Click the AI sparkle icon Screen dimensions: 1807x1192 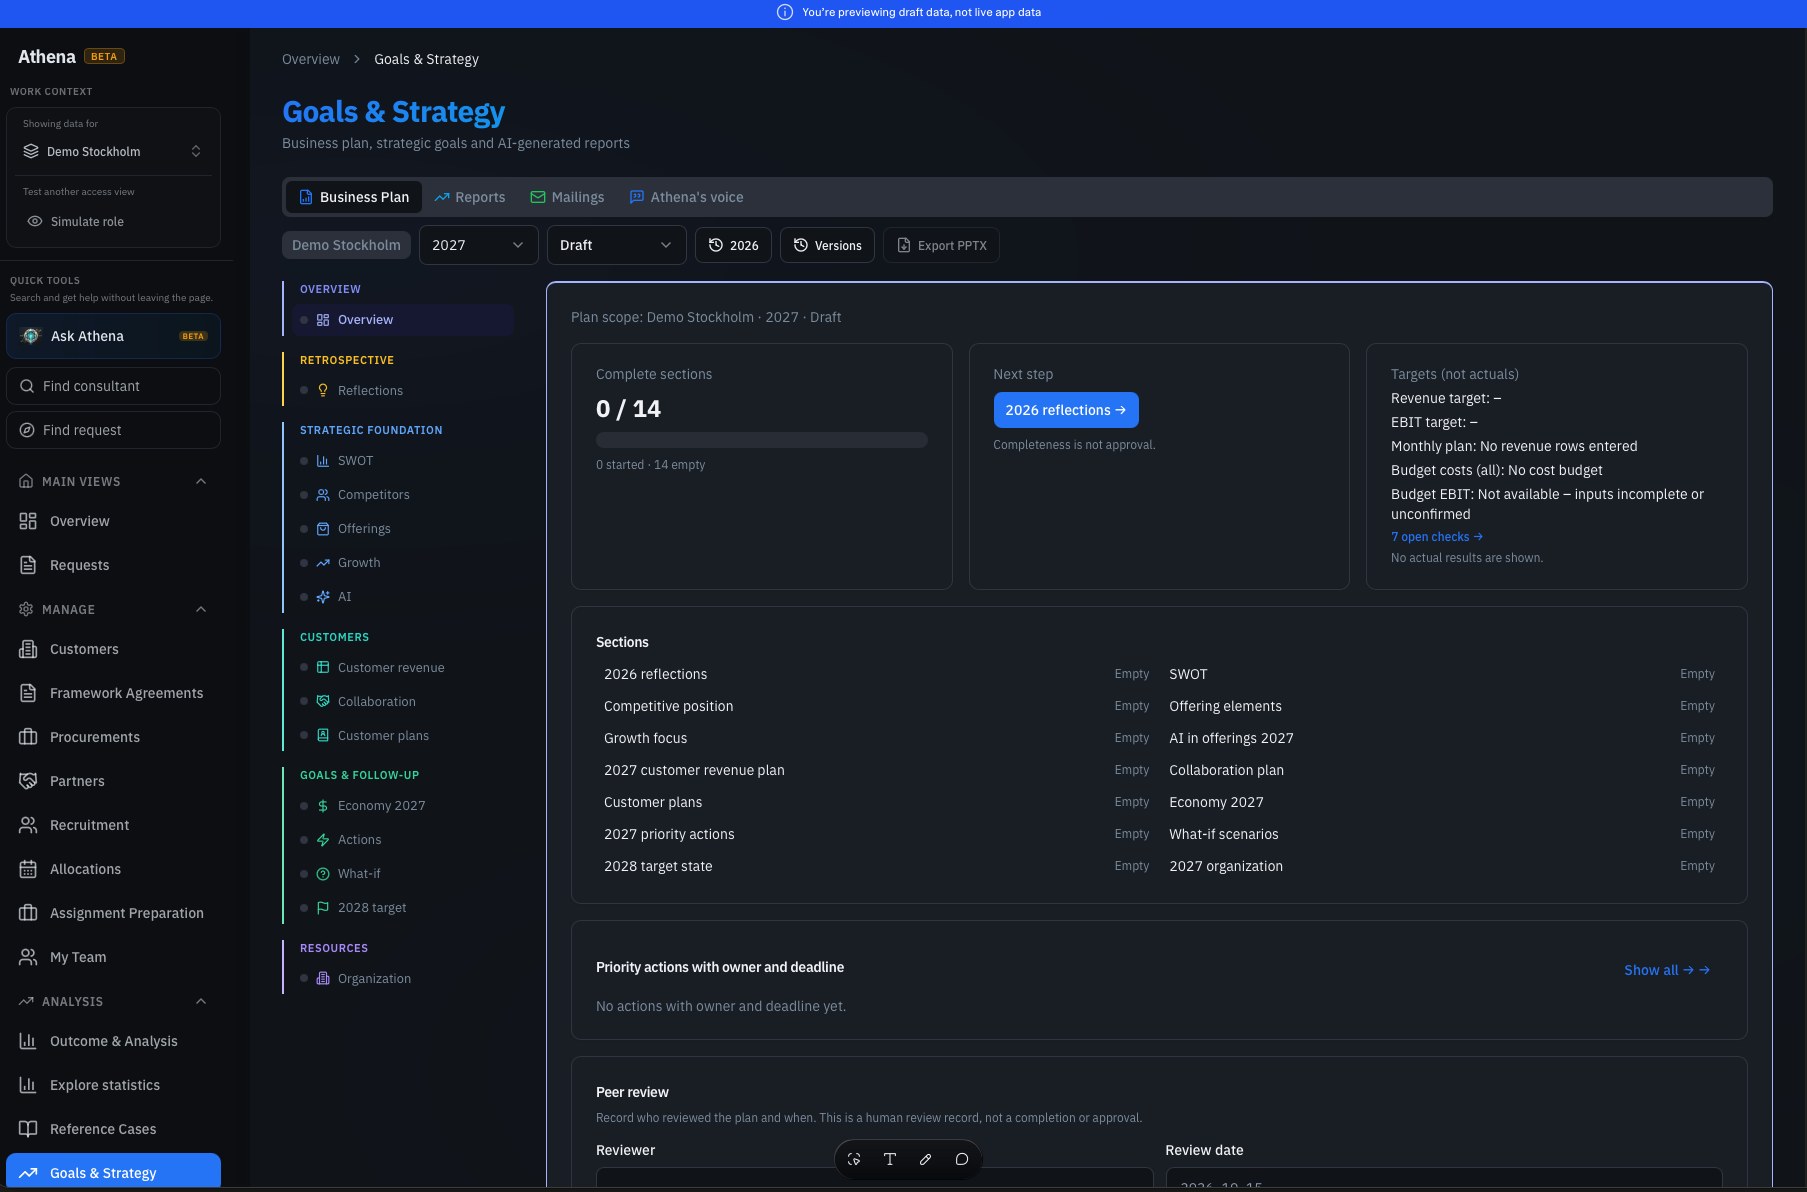pos(323,597)
